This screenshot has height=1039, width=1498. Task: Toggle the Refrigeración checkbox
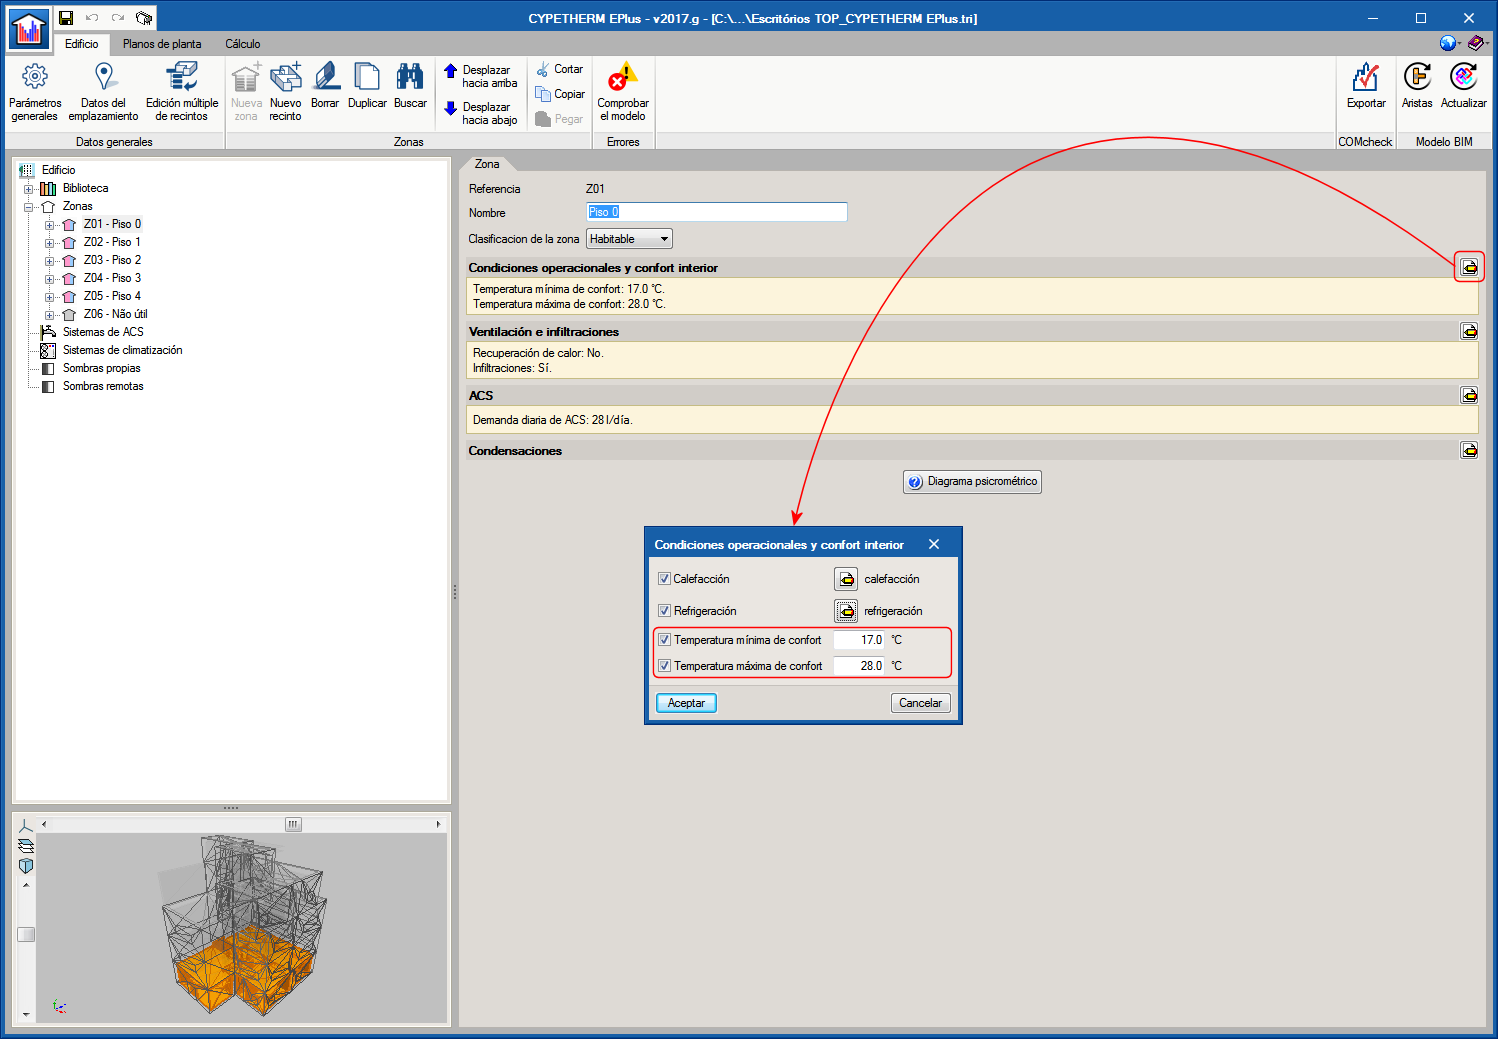[664, 611]
